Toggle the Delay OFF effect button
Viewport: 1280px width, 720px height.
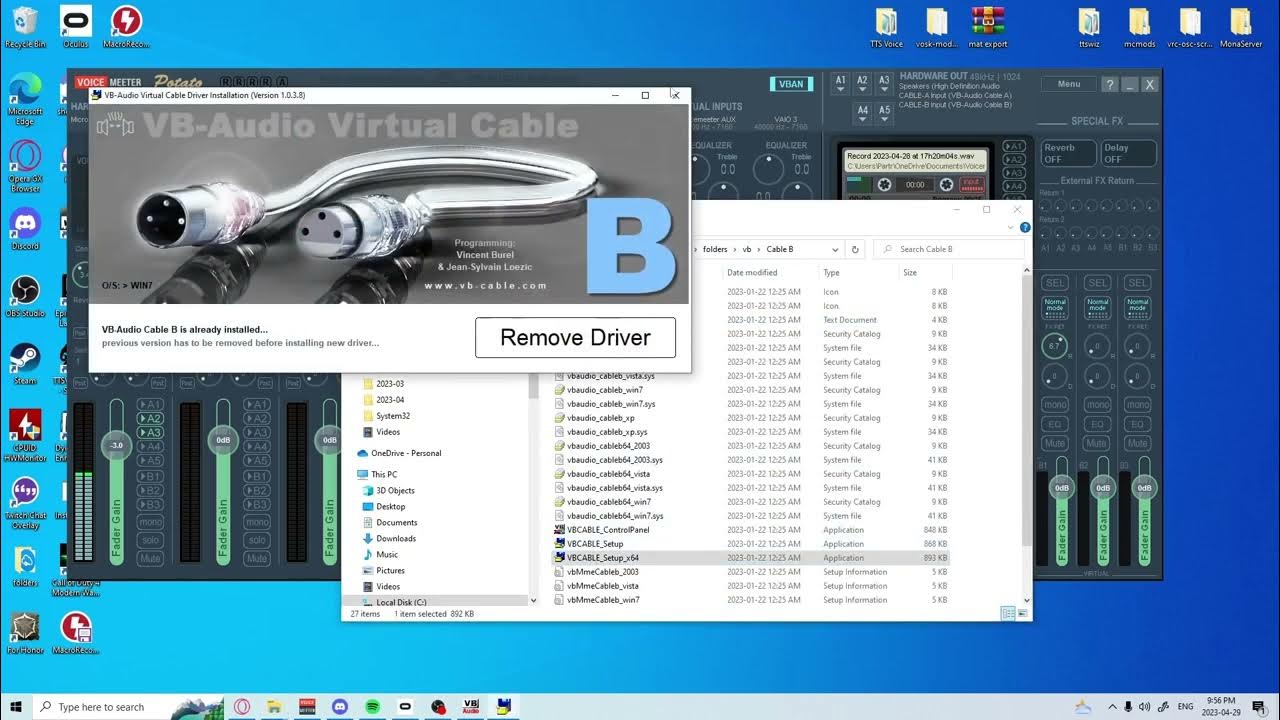click(x=1128, y=153)
